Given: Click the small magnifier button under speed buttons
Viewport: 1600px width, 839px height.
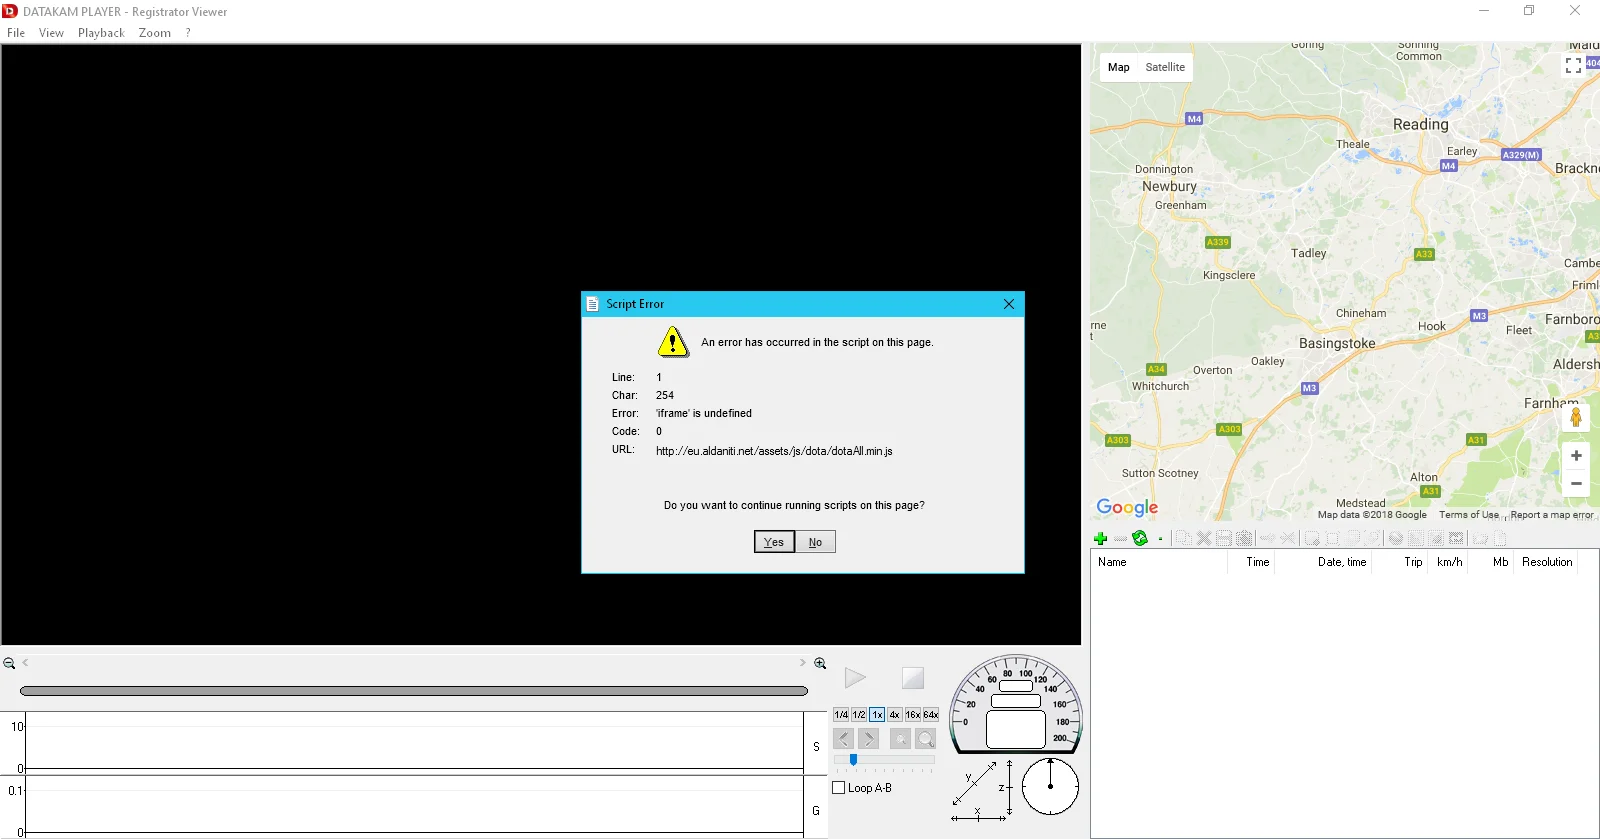Looking at the screenshot, I should click(x=900, y=739).
